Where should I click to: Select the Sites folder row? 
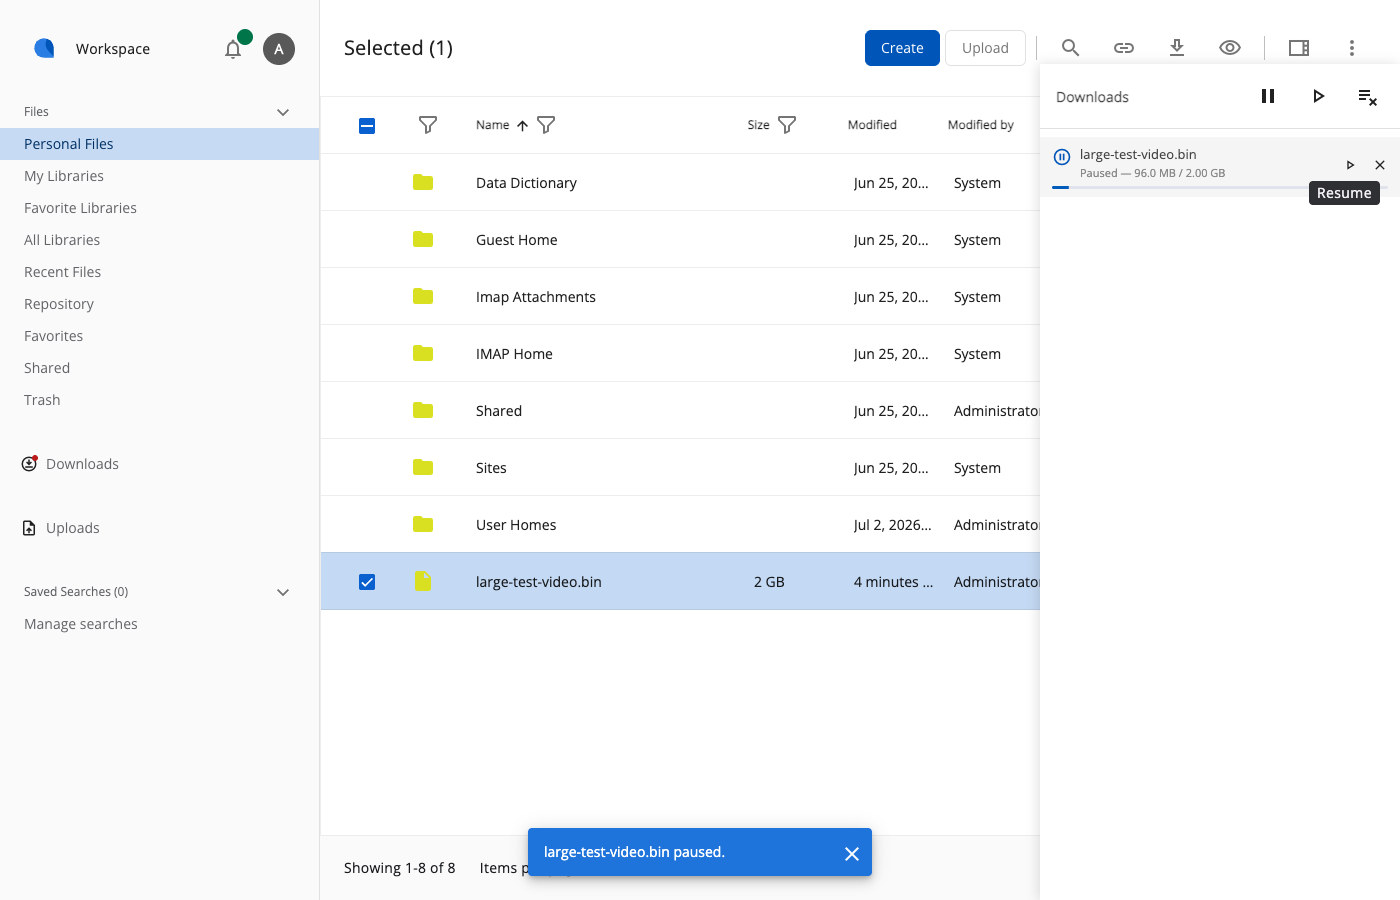(x=680, y=468)
